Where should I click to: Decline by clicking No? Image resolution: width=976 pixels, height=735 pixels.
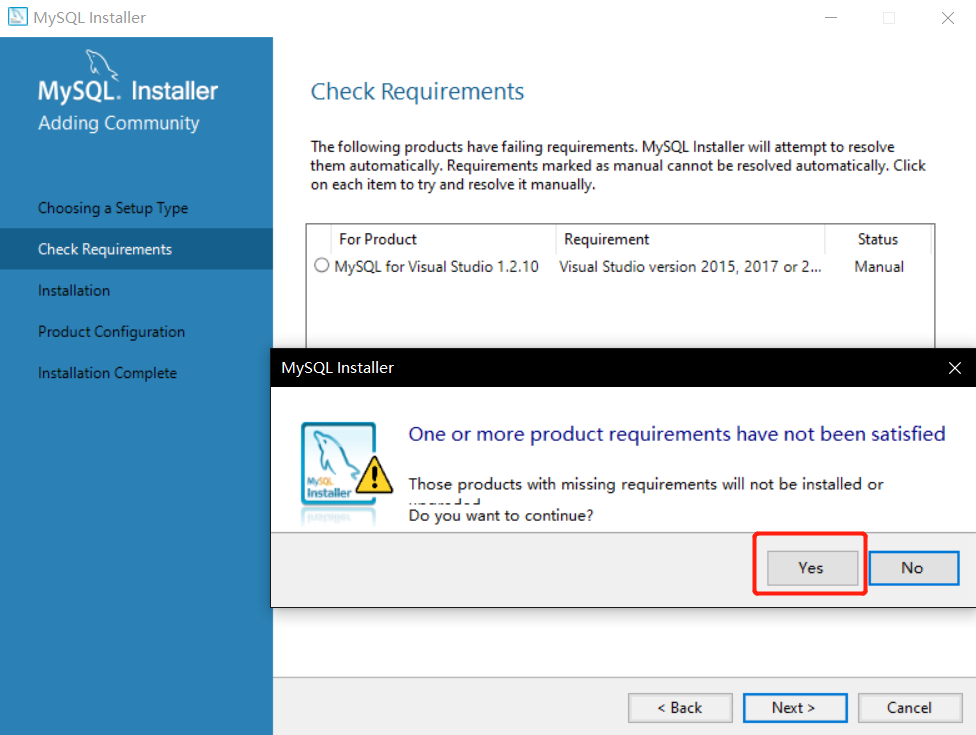(x=913, y=568)
